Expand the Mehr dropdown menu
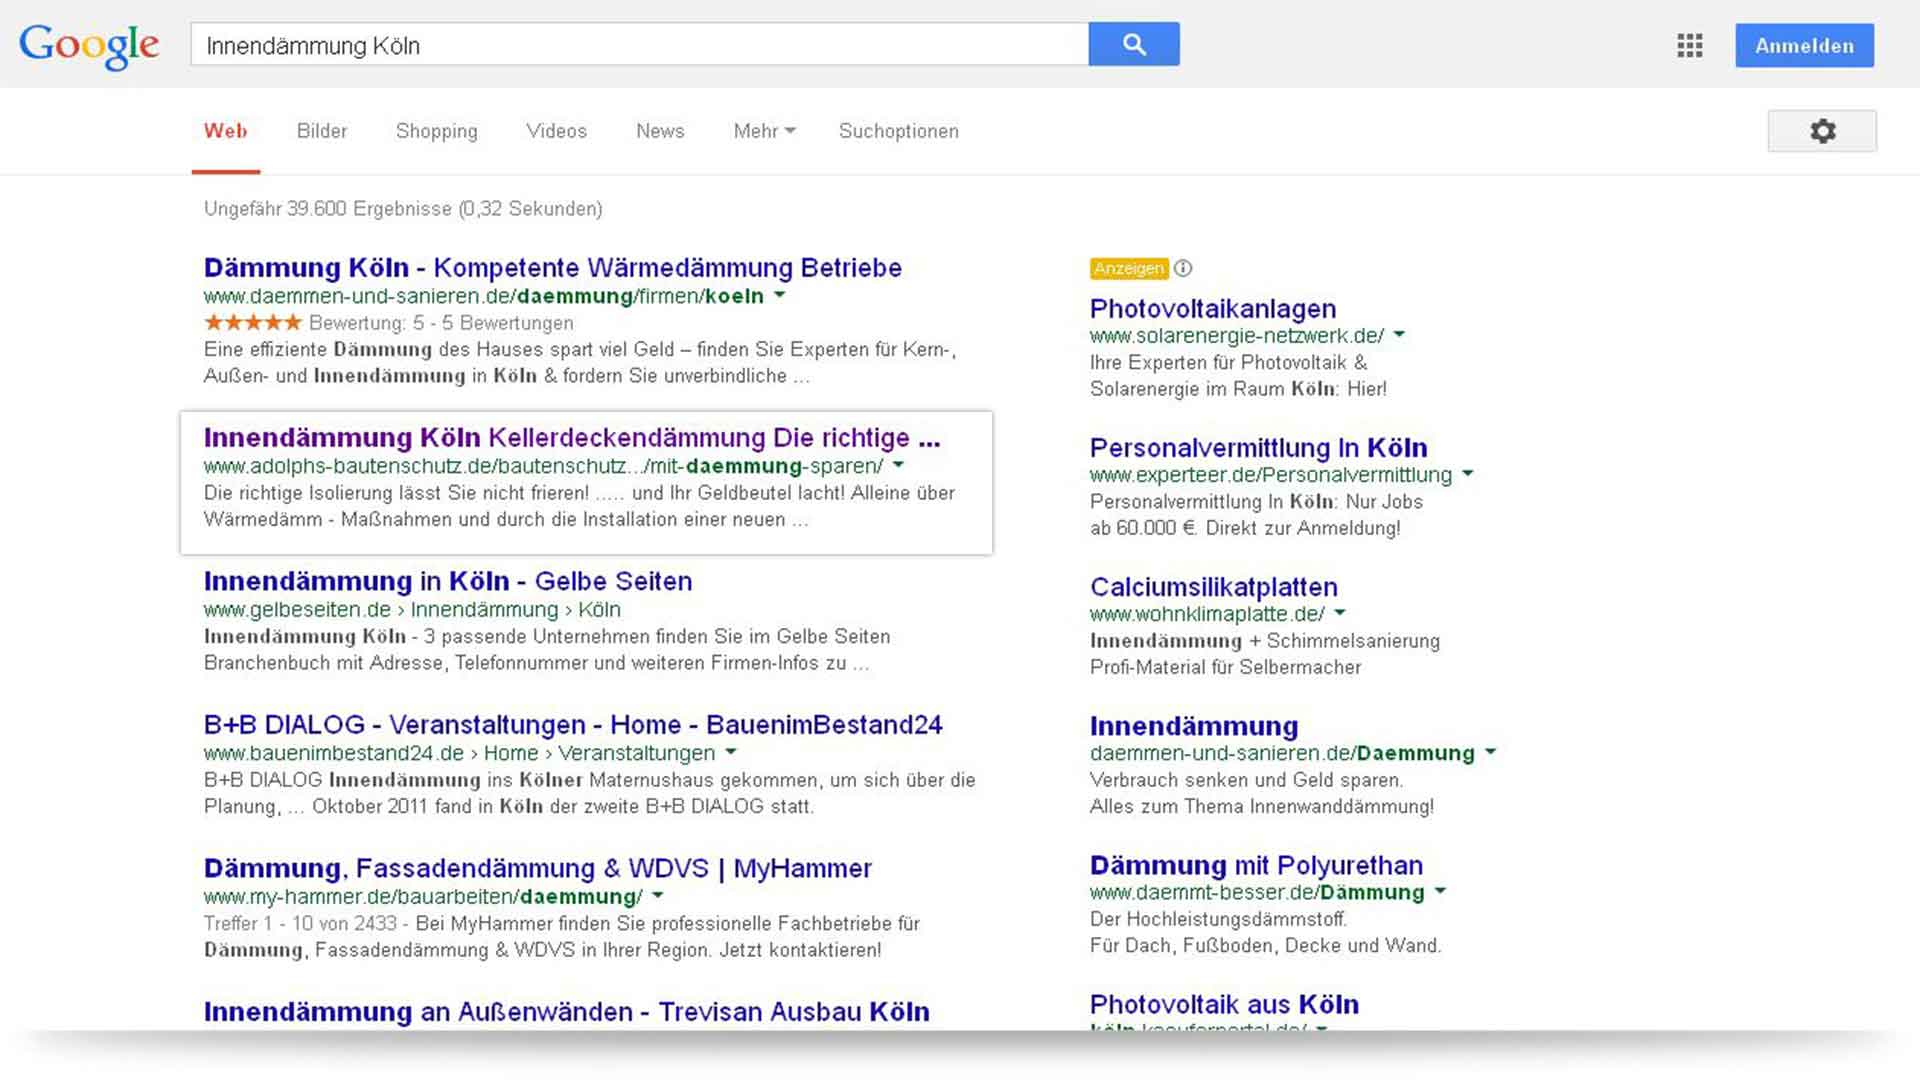The width and height of the screenshot is (1920, 1080). pos(764,131)
